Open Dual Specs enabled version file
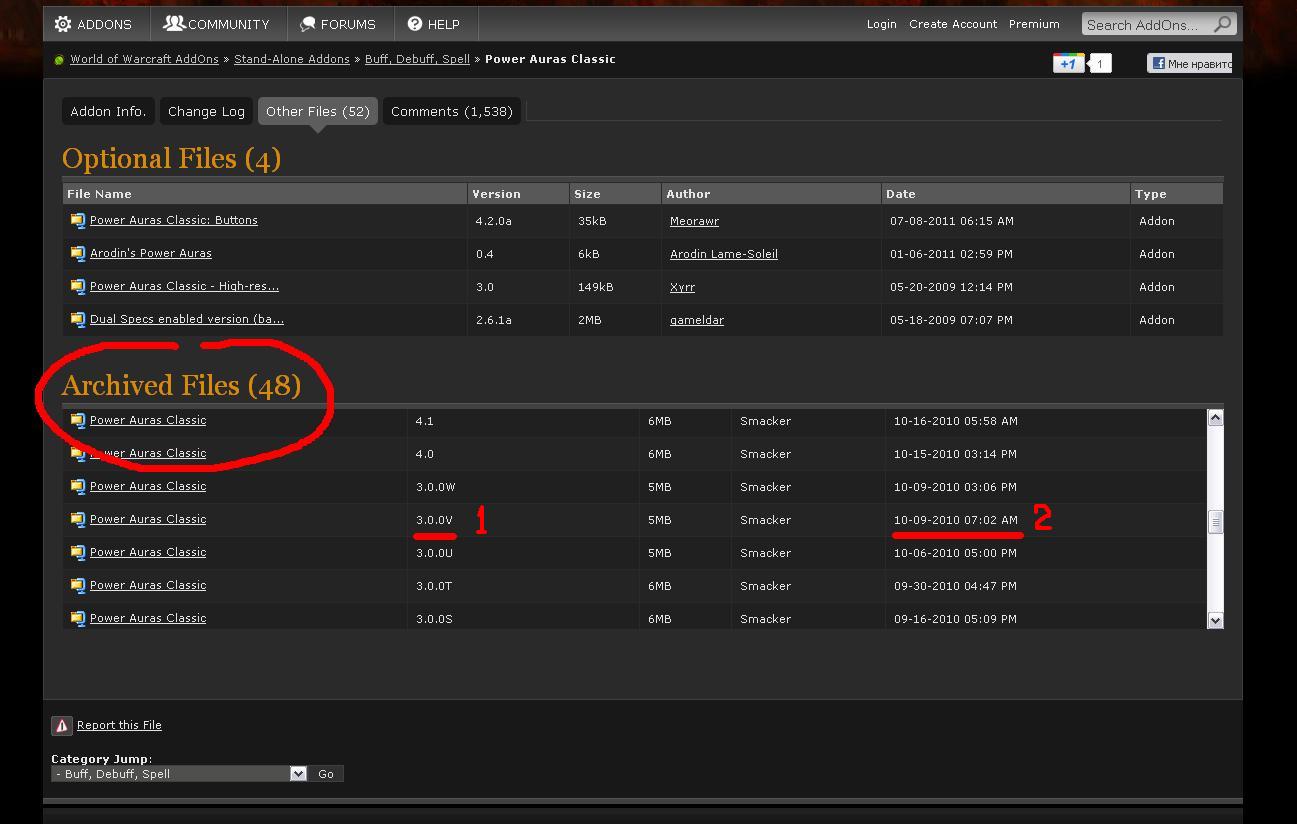 tap(187, 319)
